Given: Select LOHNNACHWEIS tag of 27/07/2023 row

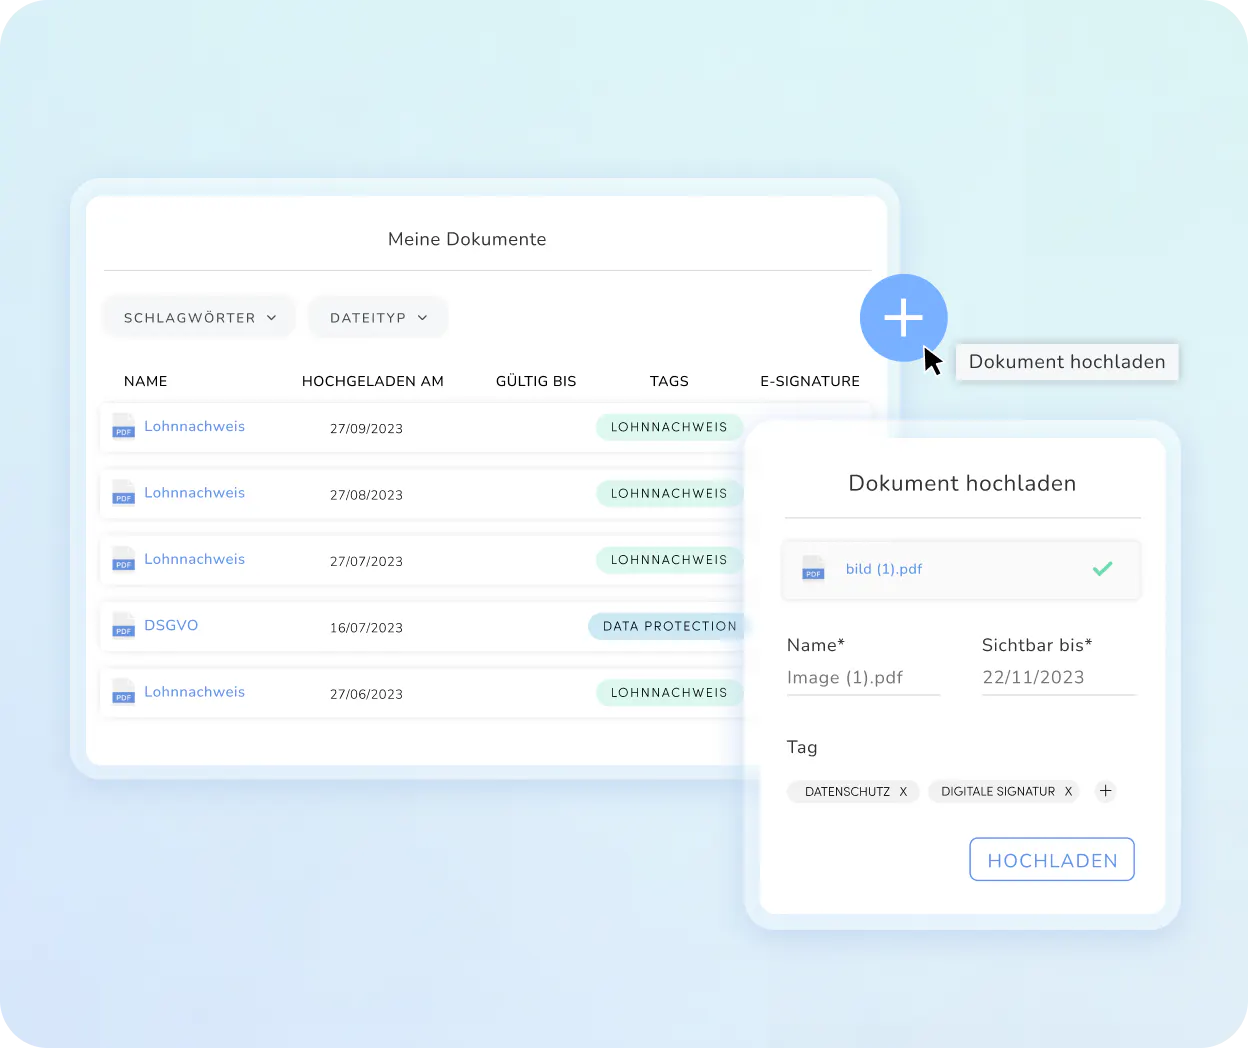Looking at the screenshot, I should coord(669,560).
